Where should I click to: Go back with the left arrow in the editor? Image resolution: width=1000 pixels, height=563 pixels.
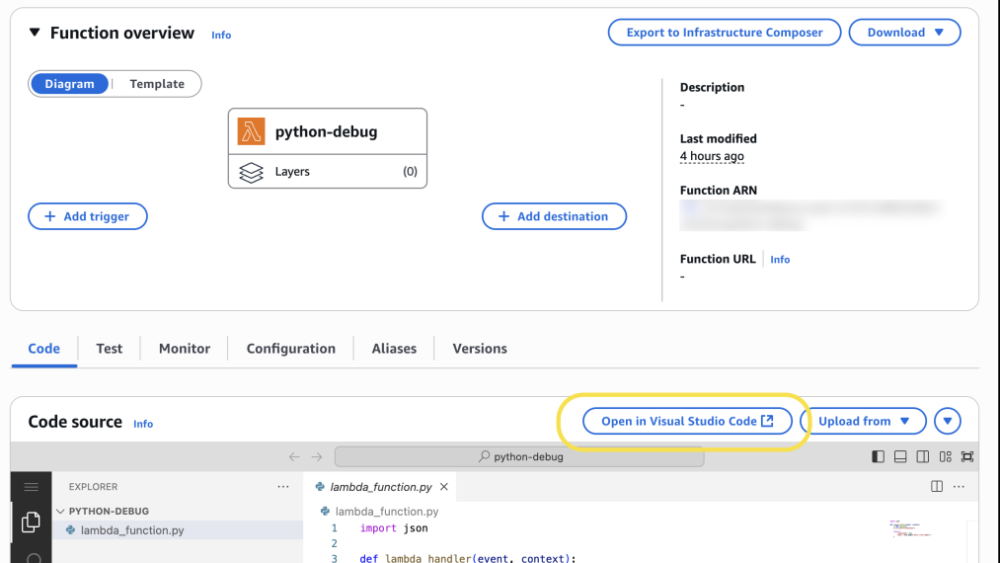294,457
